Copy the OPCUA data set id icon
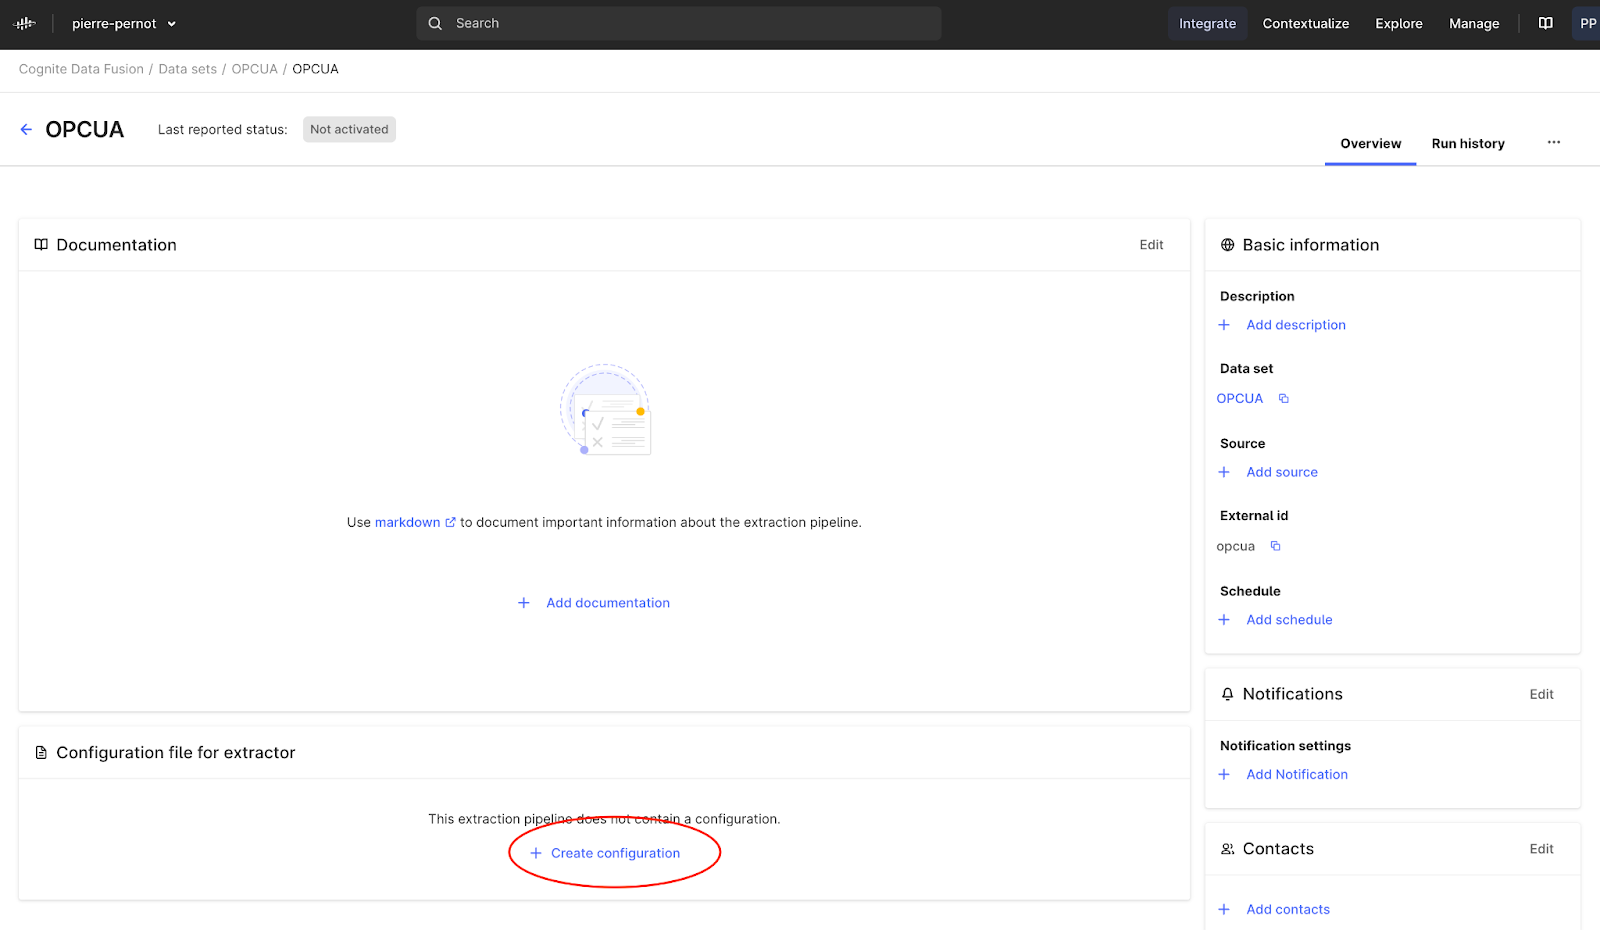Screen dimensions: 1600x930 point(1284,398)
